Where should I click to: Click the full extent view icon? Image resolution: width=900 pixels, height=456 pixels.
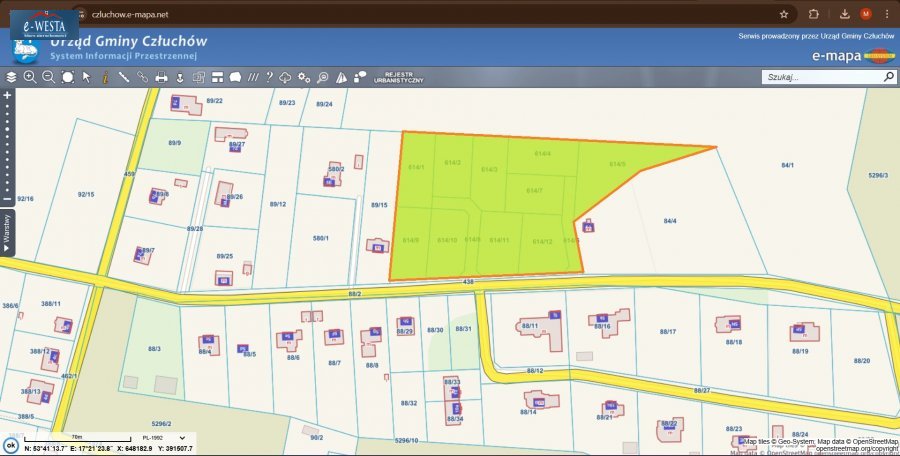pyautogui.click(x=68, y=77)
